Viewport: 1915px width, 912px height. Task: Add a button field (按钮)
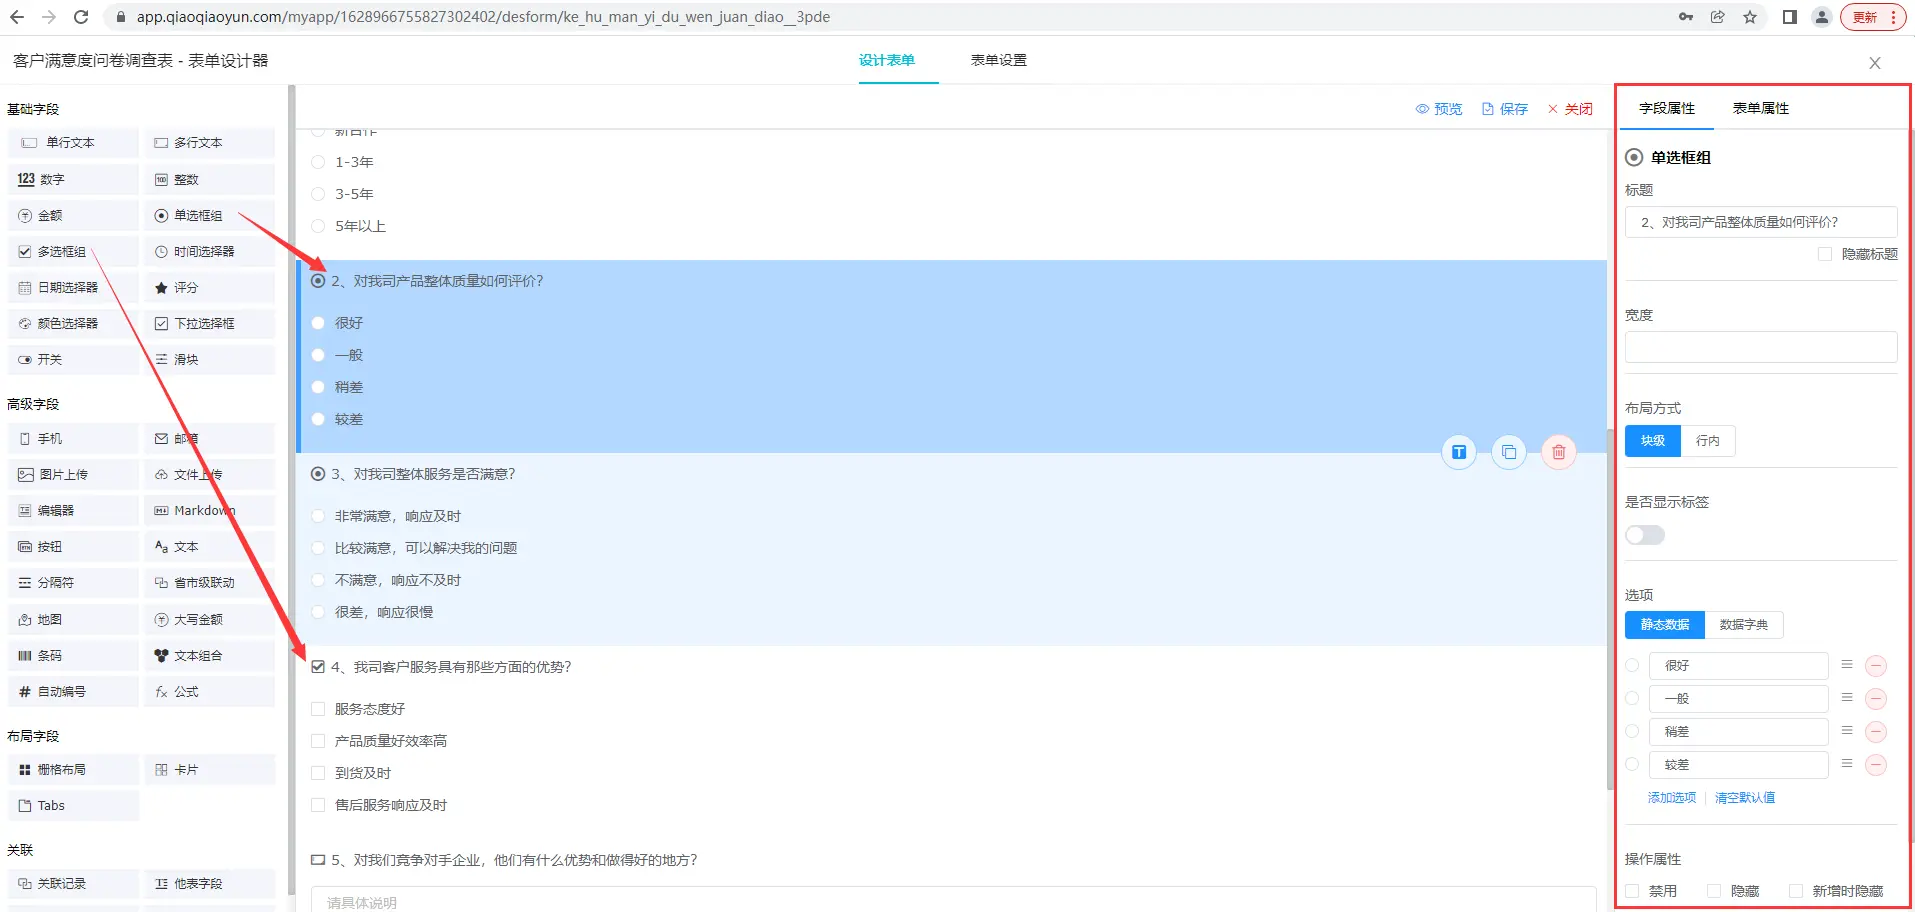[73, 546]
